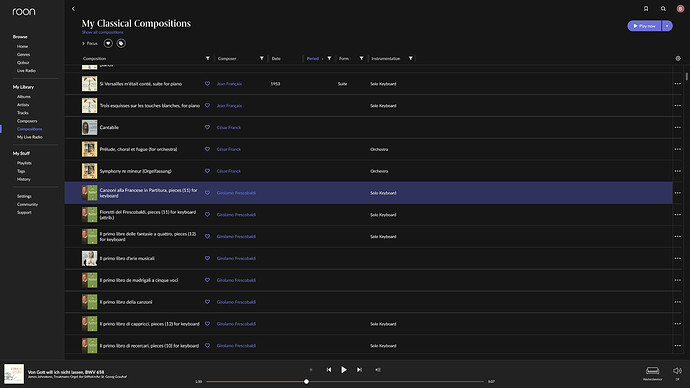Open search magnifier icon
Viewport: 690px width, 388px height.
[663, 8]
